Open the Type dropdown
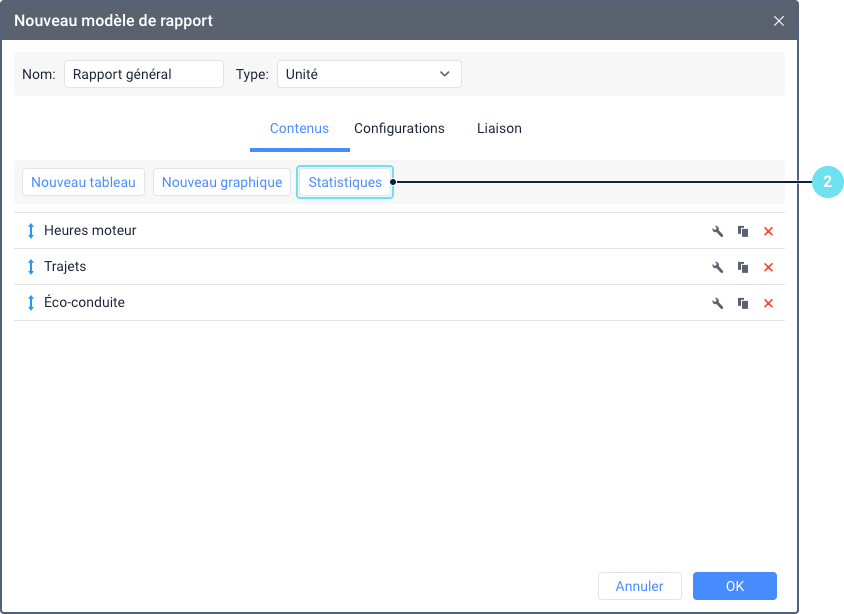The image size is (844, 614). click(369, 74)
